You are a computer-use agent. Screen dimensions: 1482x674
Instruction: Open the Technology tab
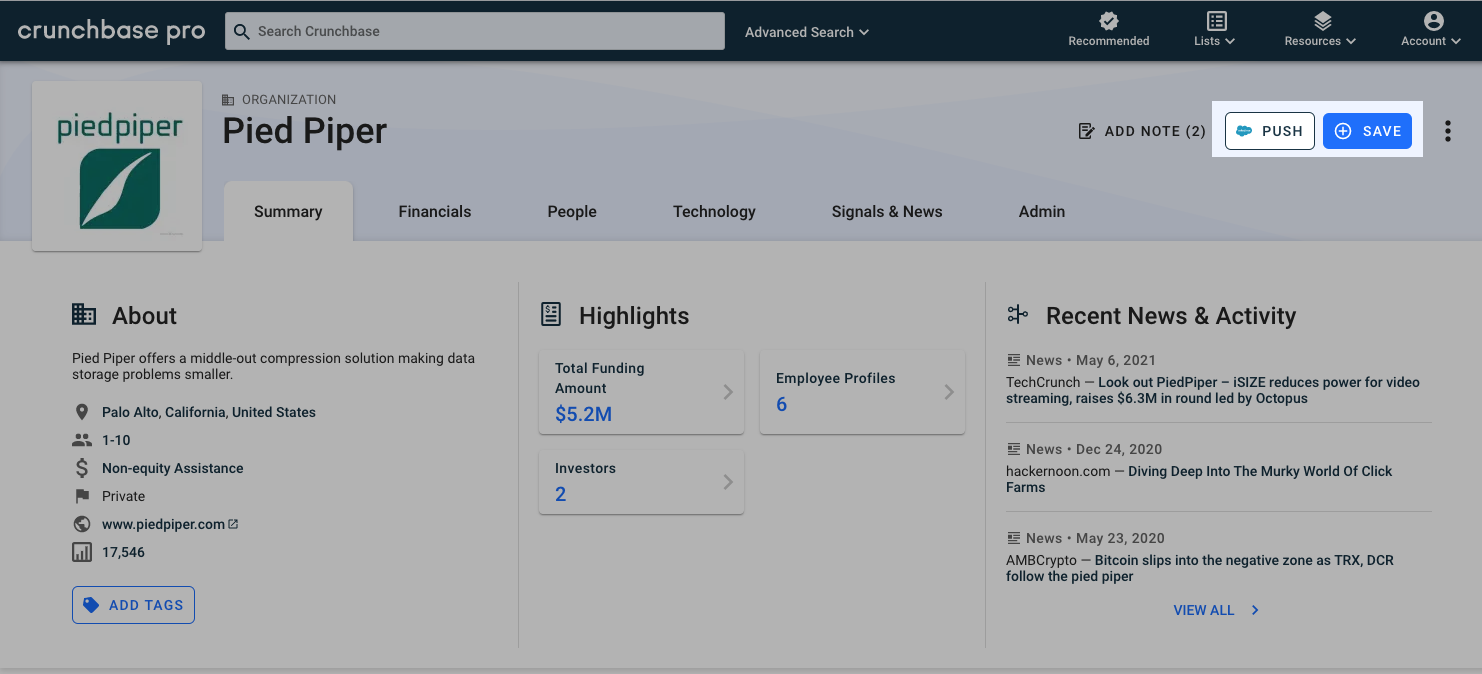(x=714, y=211)
